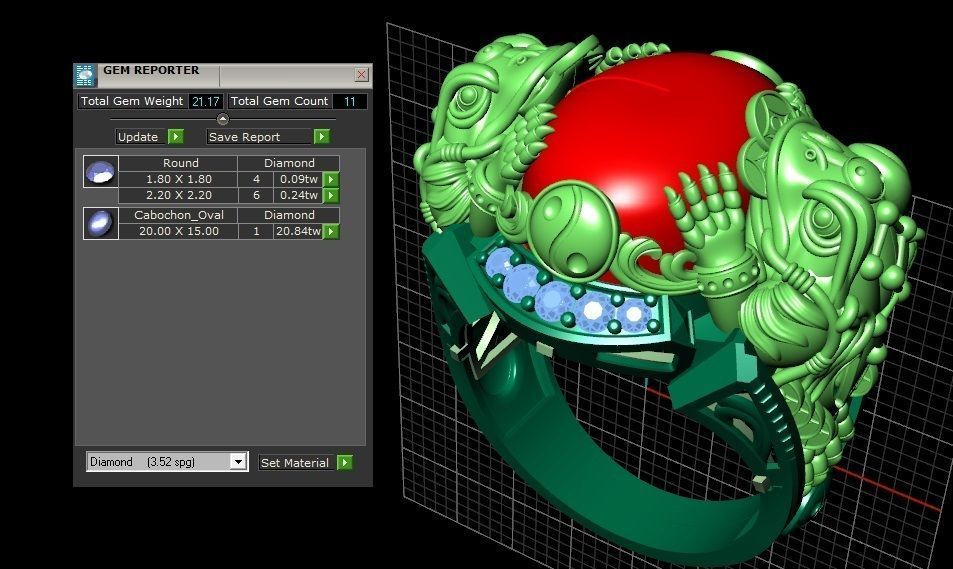This screenshot has height=569, width=953.
Task: Select the Cabochon_Oval gem thumbnail
Action: [101, 224]
